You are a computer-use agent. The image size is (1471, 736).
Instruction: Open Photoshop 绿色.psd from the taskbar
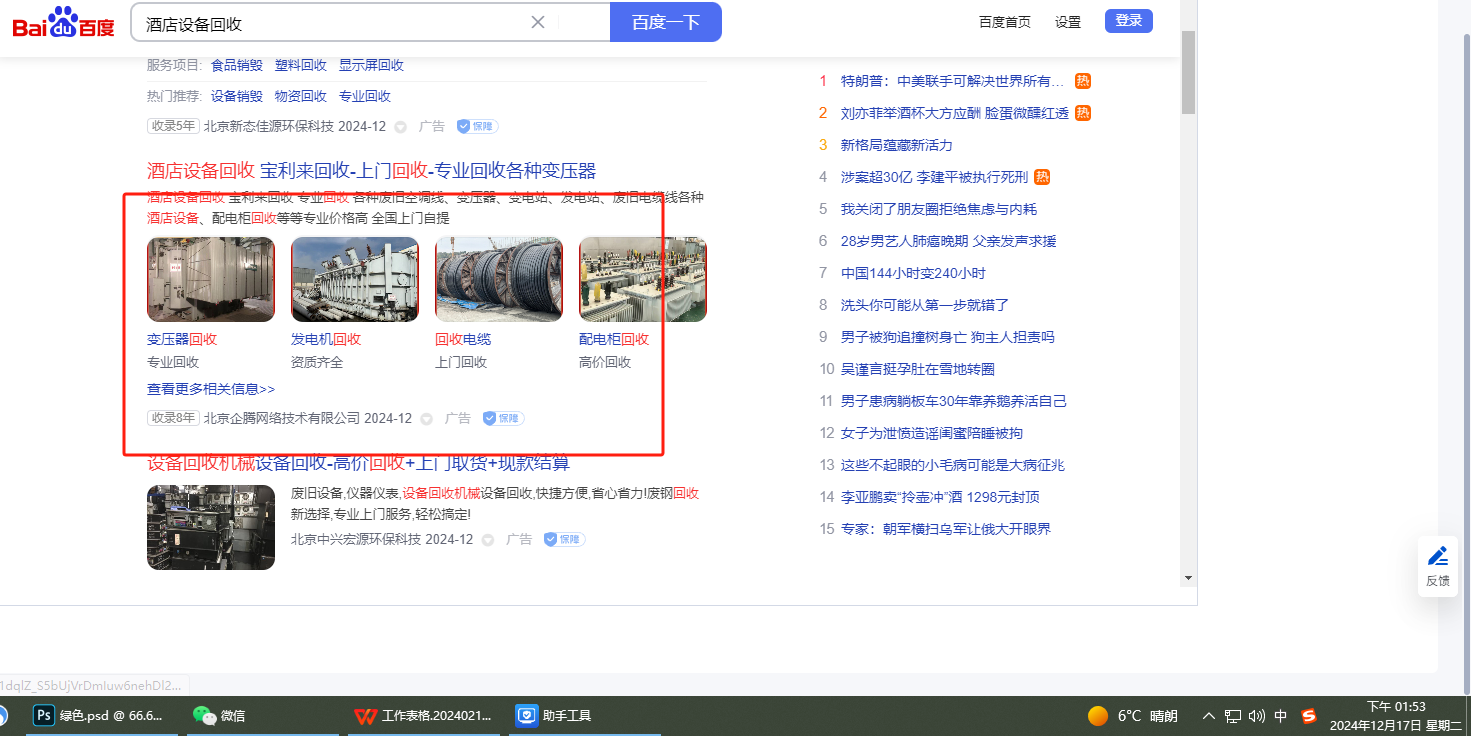coord(98,716)
